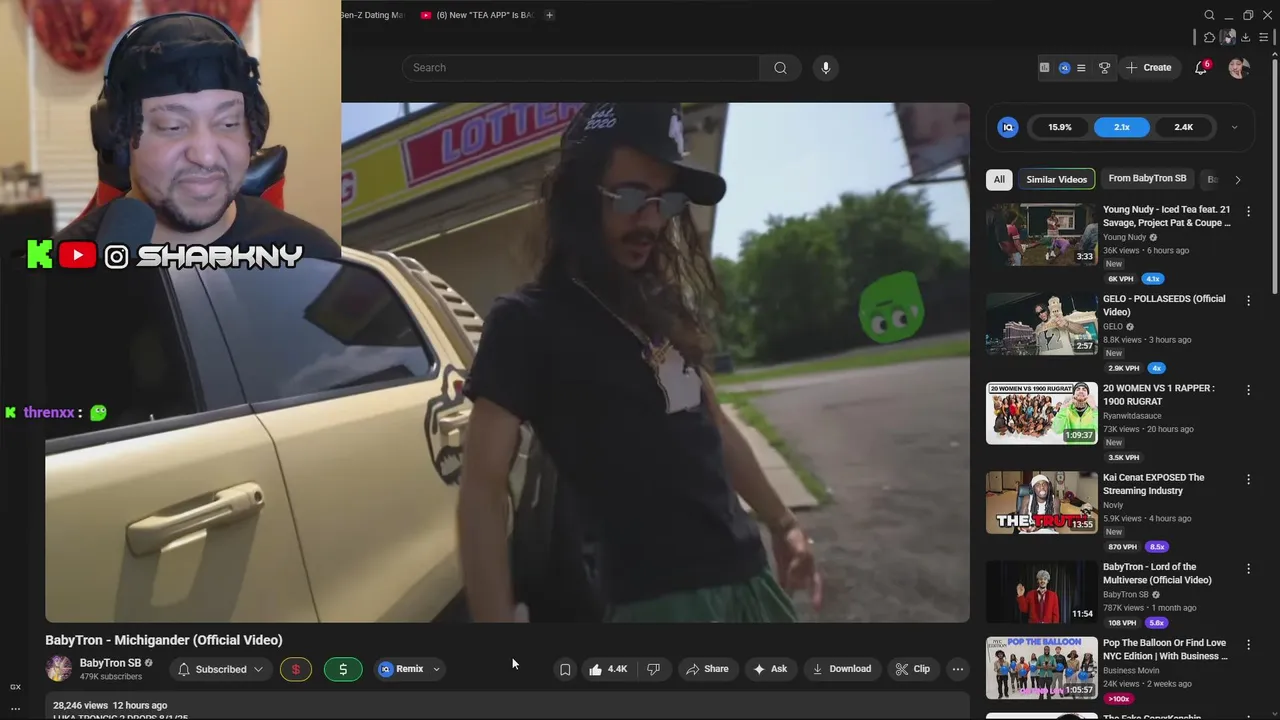This screenshot has width=1280, height=720.
Task: Select the Similar Videos chip
Action: tap(1056, 179)
